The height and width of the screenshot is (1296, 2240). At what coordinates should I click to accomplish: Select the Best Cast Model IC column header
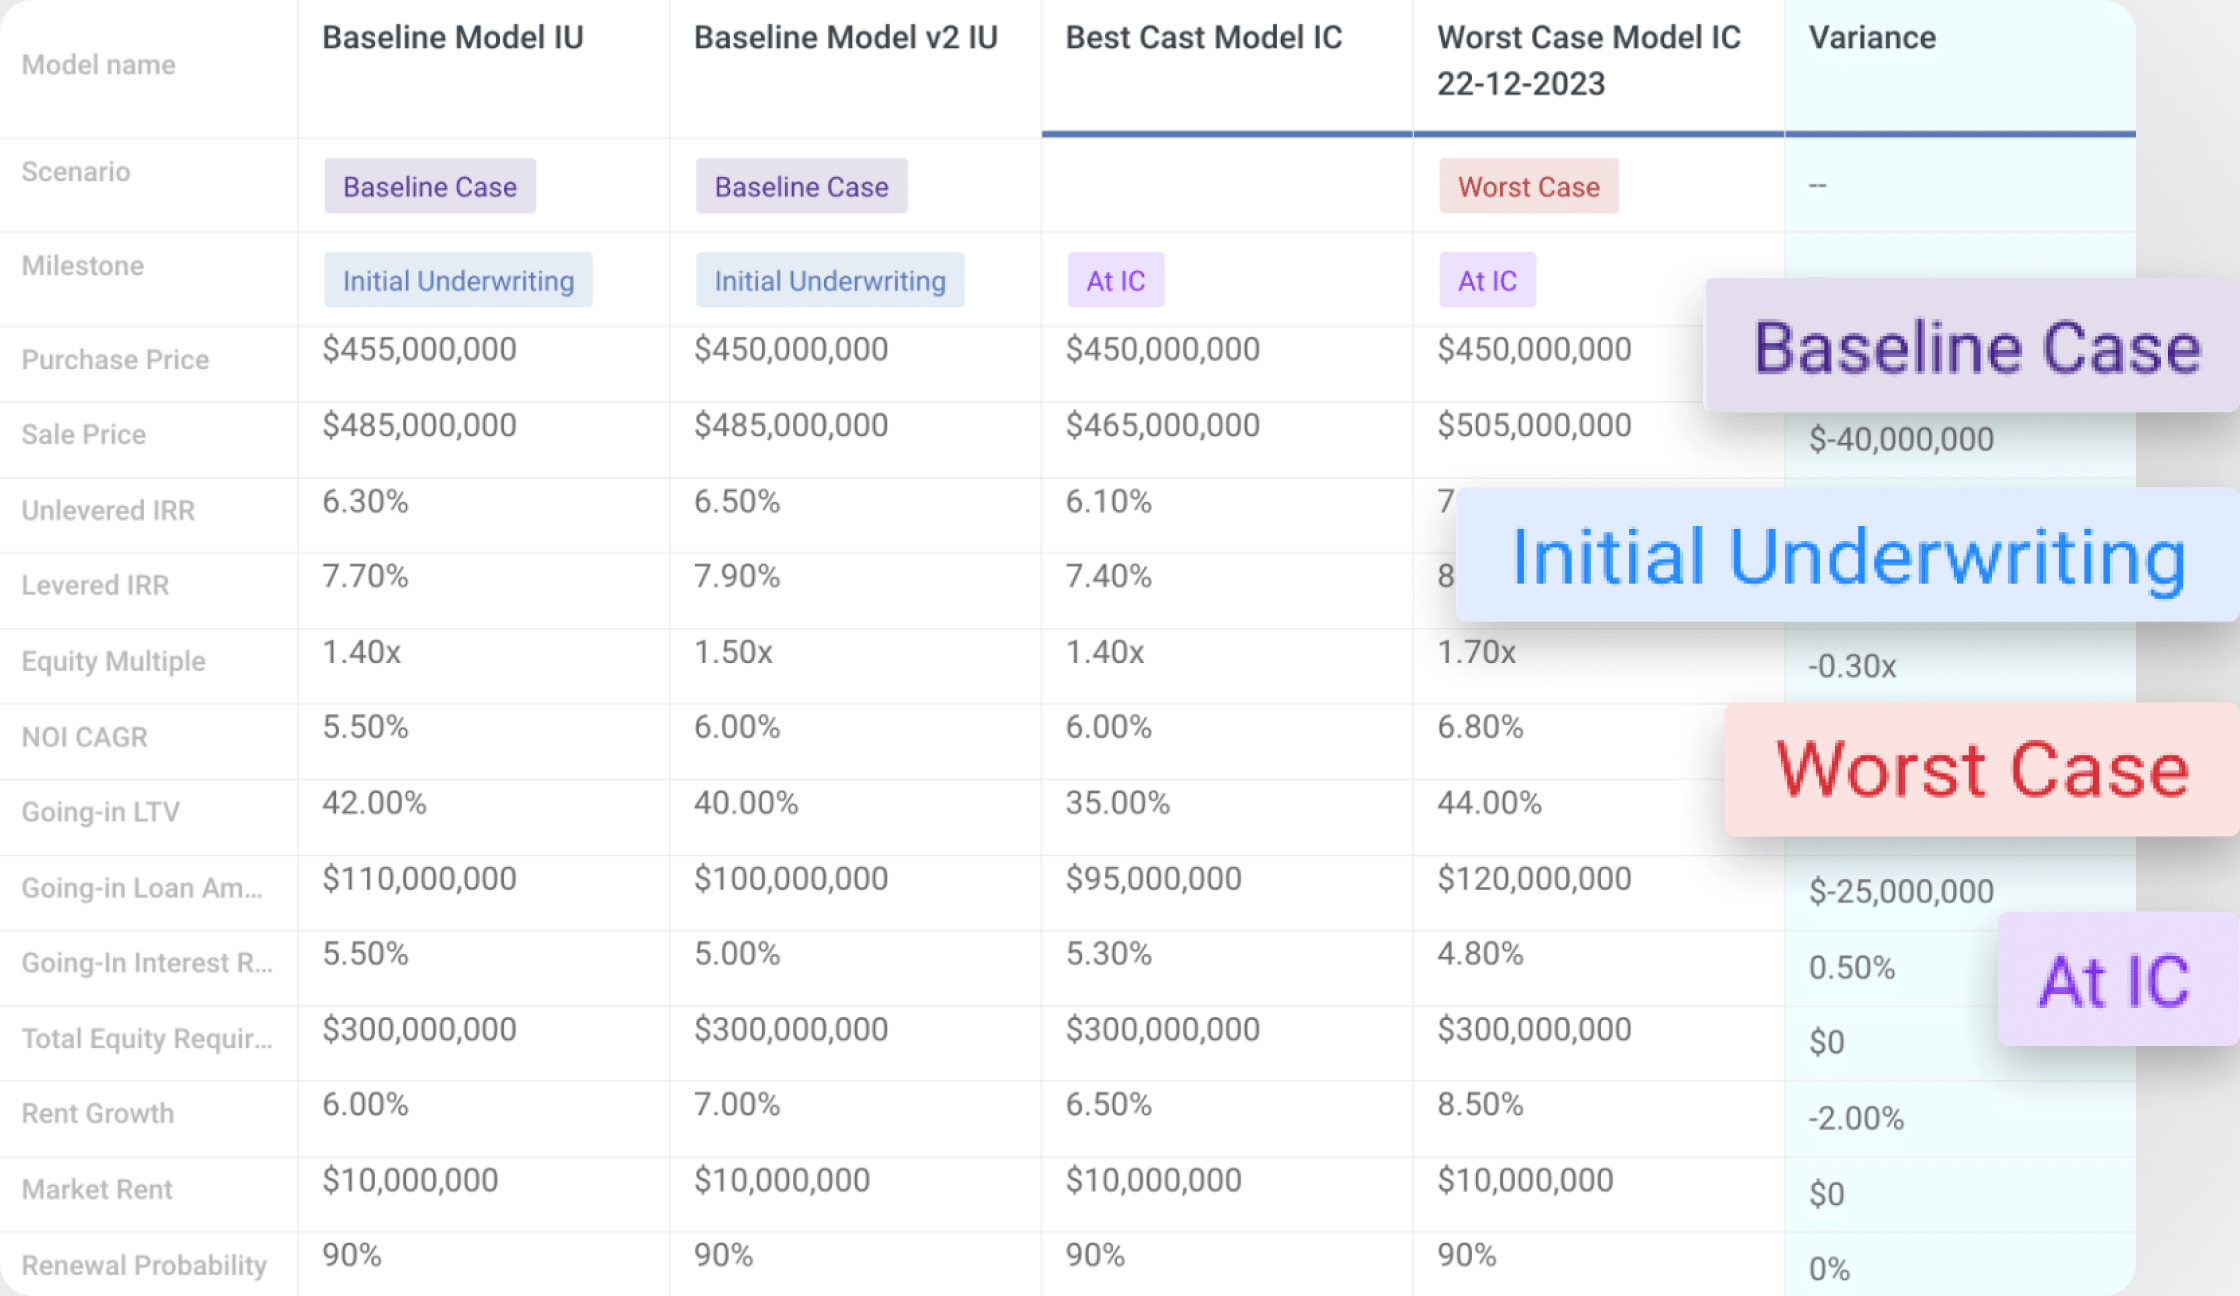pyautogui.click(x=1203, y=38)
